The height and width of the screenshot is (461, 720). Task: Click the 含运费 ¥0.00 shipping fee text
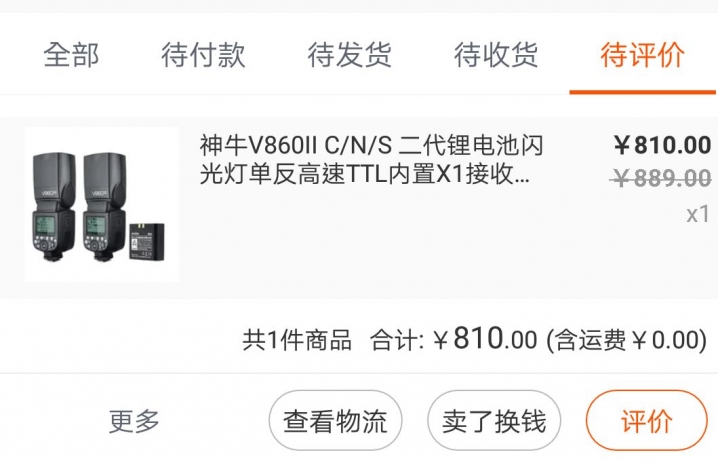pos(626,340)
